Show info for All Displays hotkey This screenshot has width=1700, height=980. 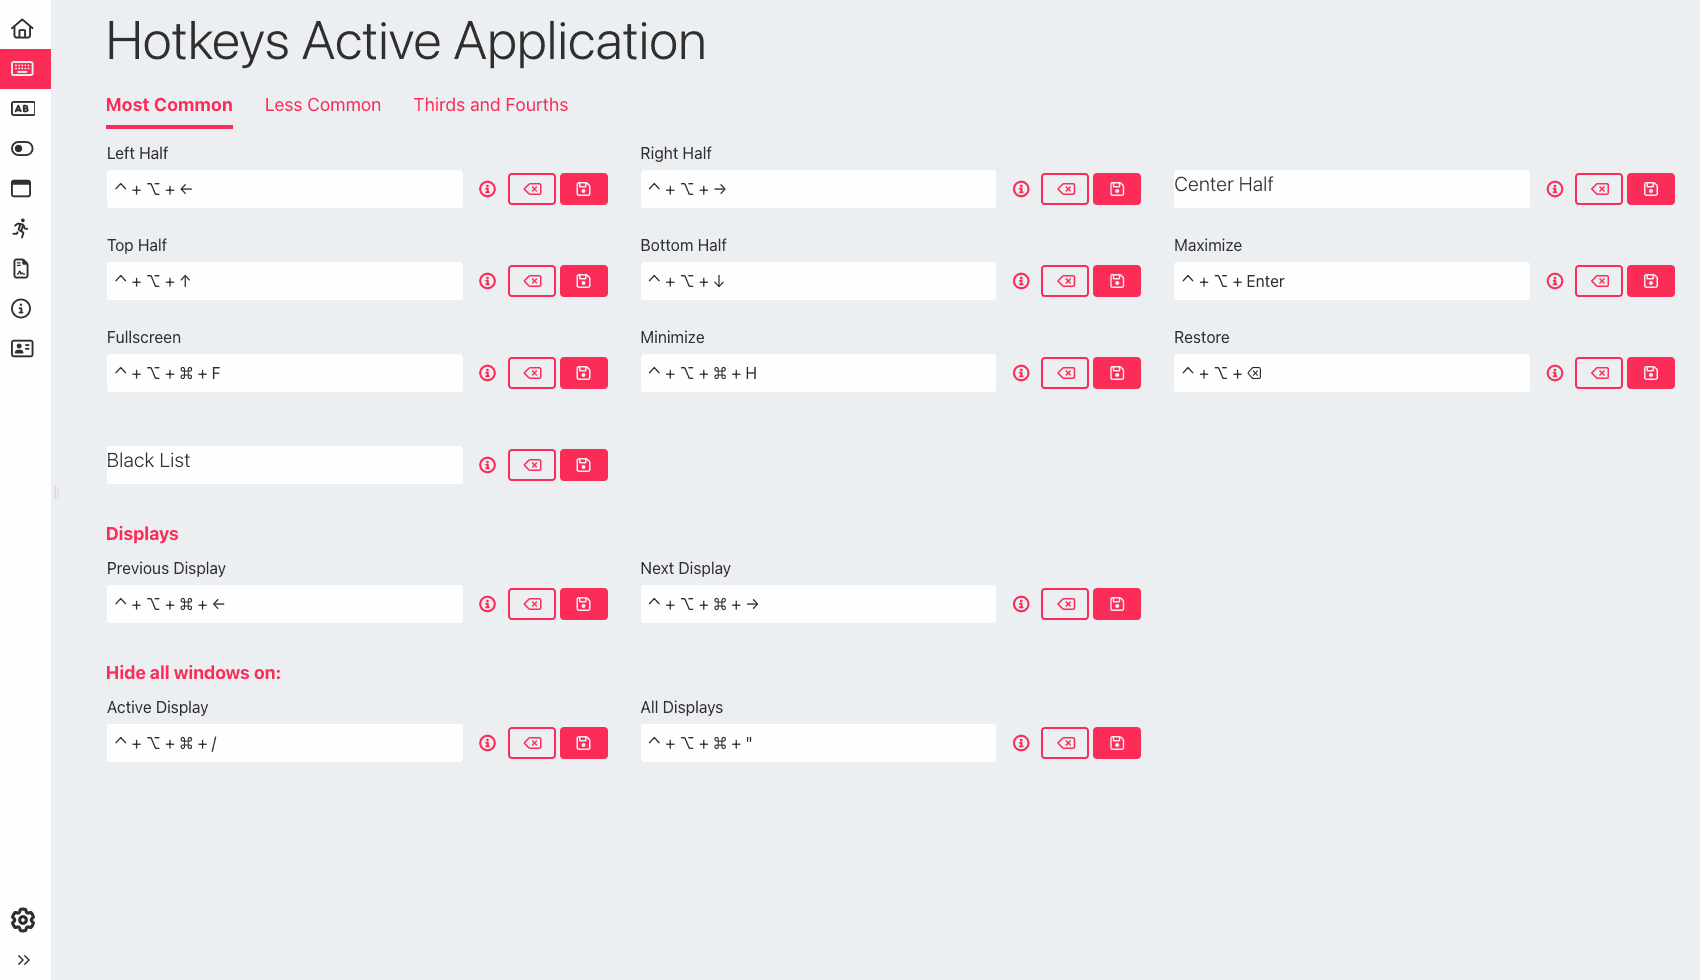(x=1021, y=743)
